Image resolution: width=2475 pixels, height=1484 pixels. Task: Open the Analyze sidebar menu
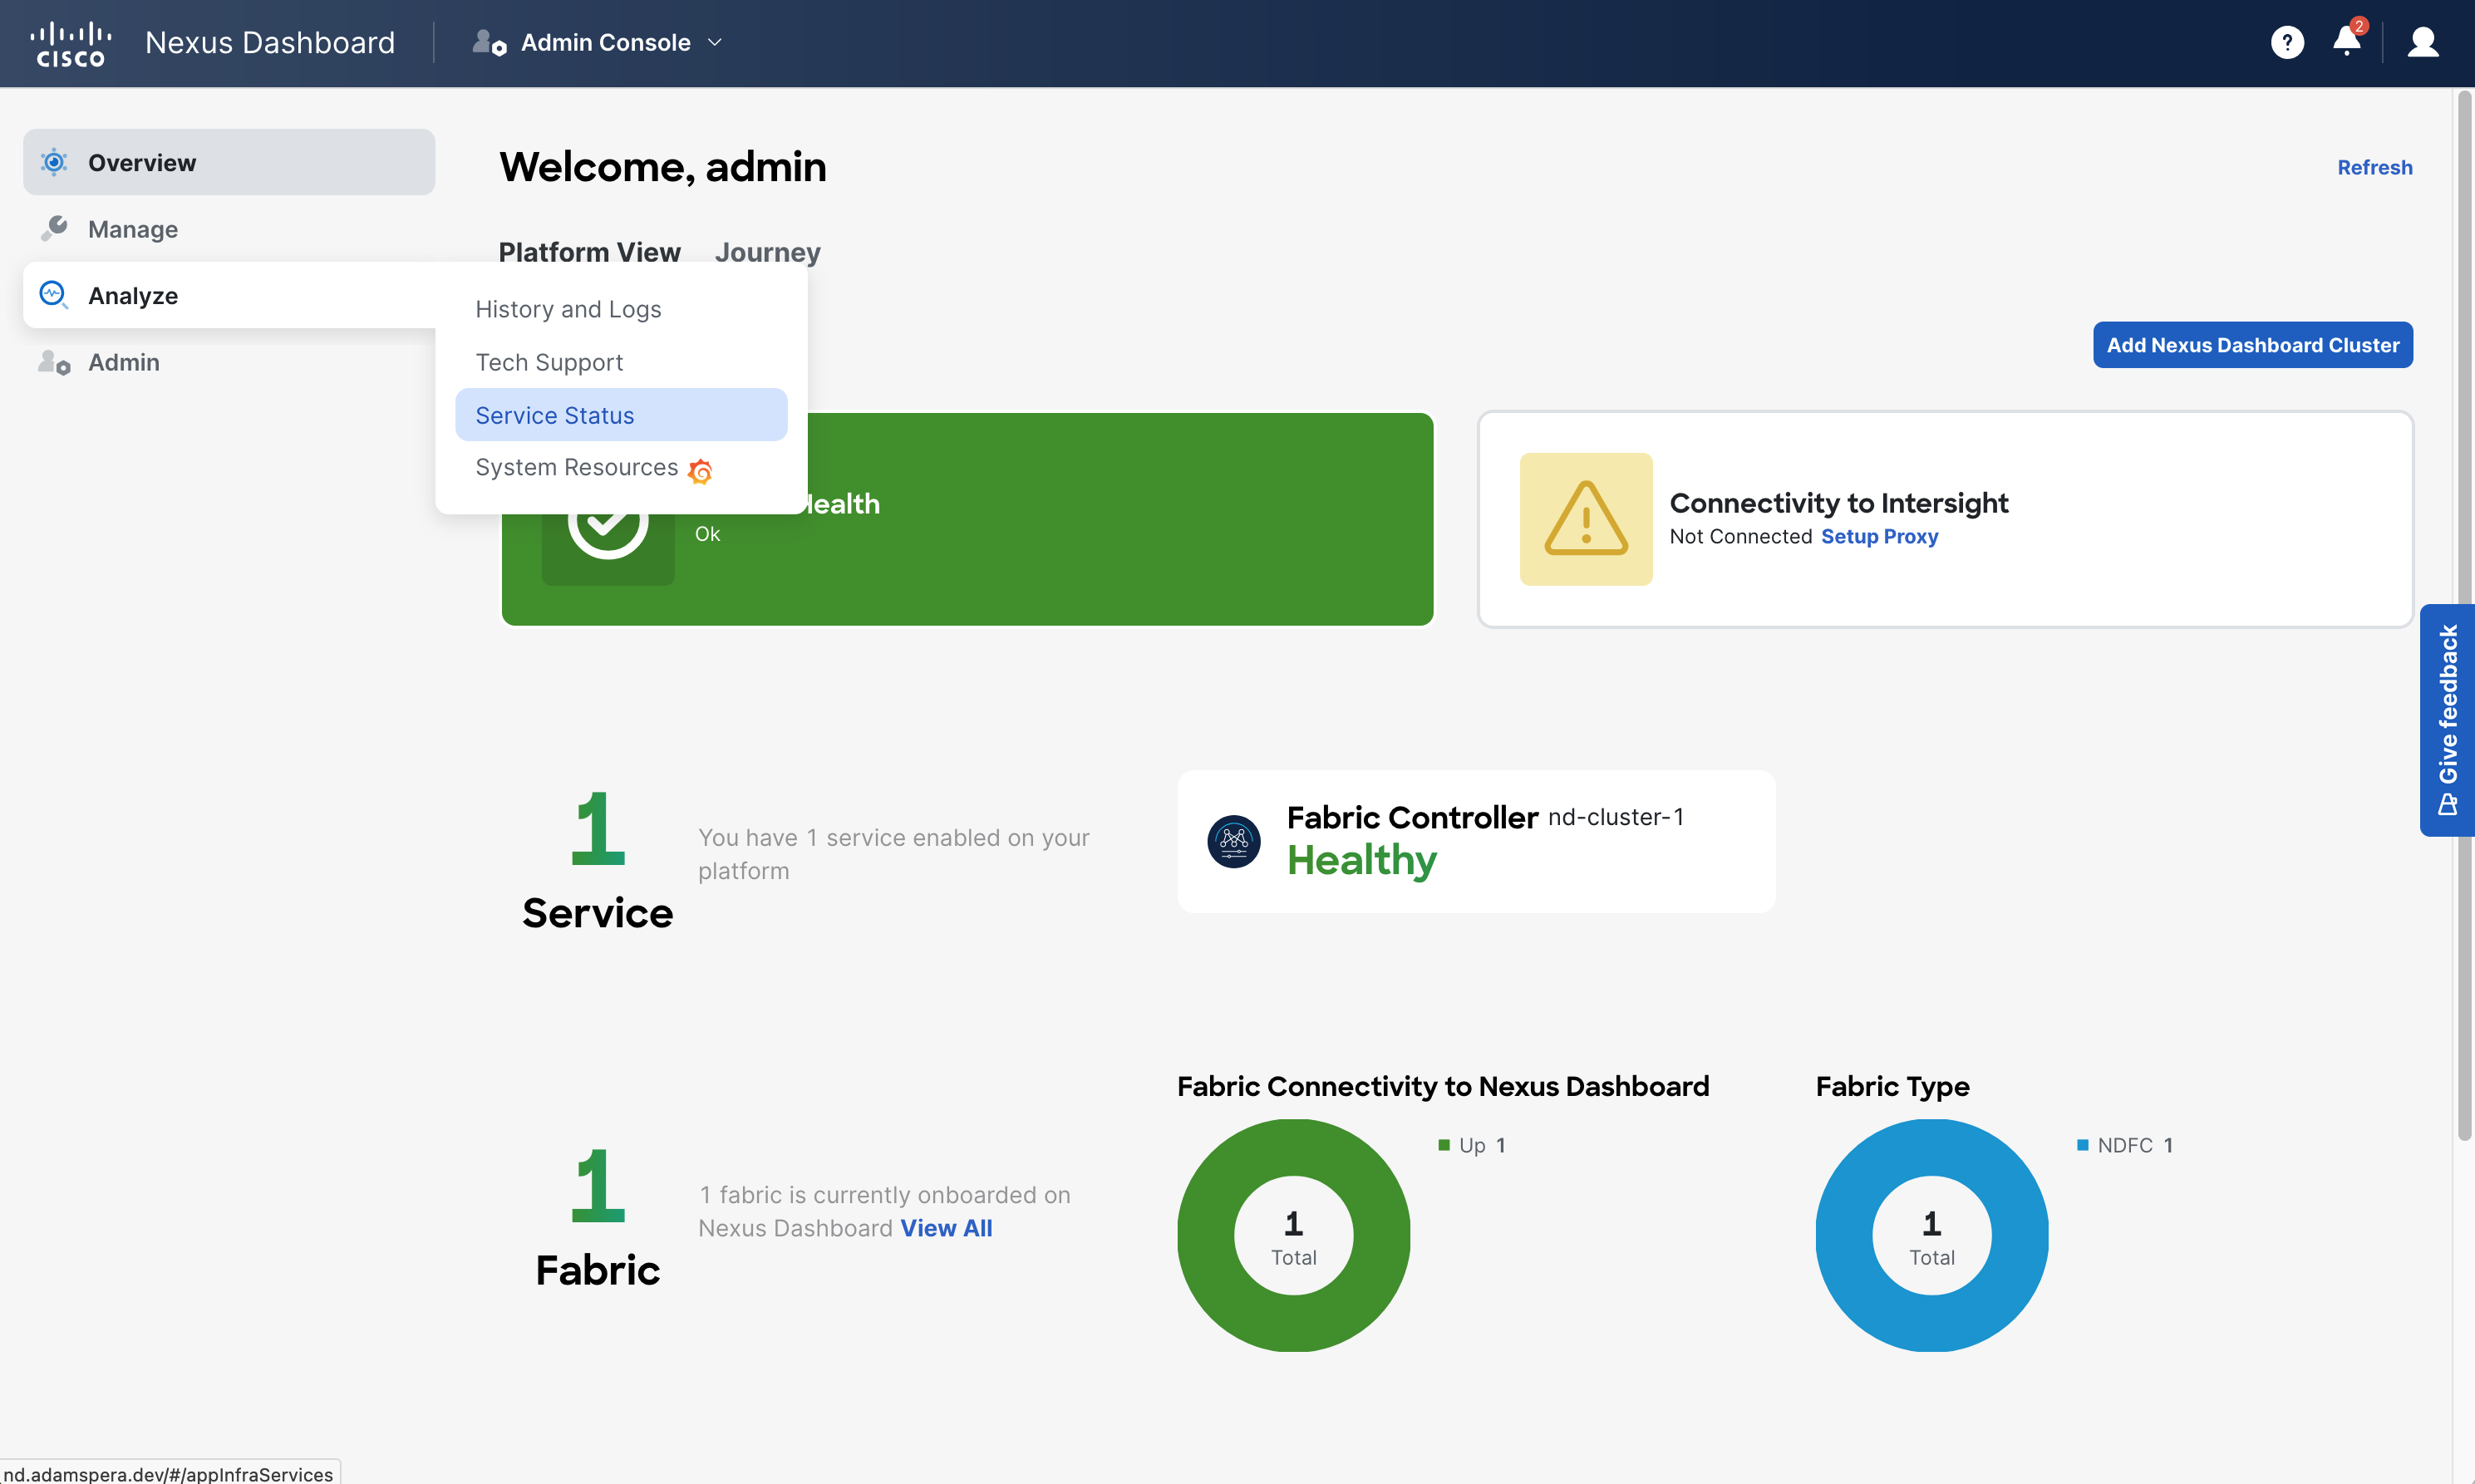229,295
